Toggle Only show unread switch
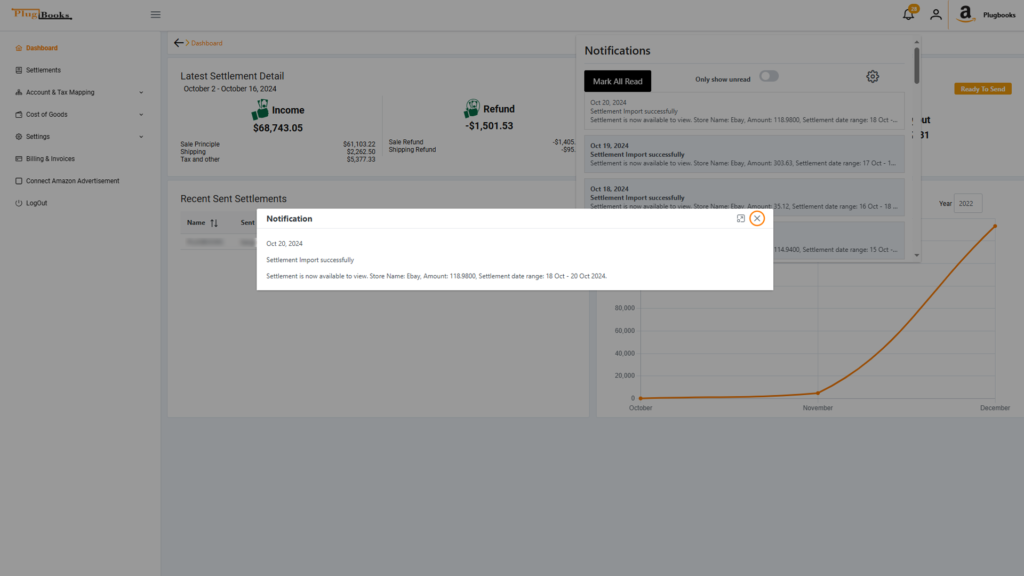This screenshot has width=1024, height=576. coord(769,77)
